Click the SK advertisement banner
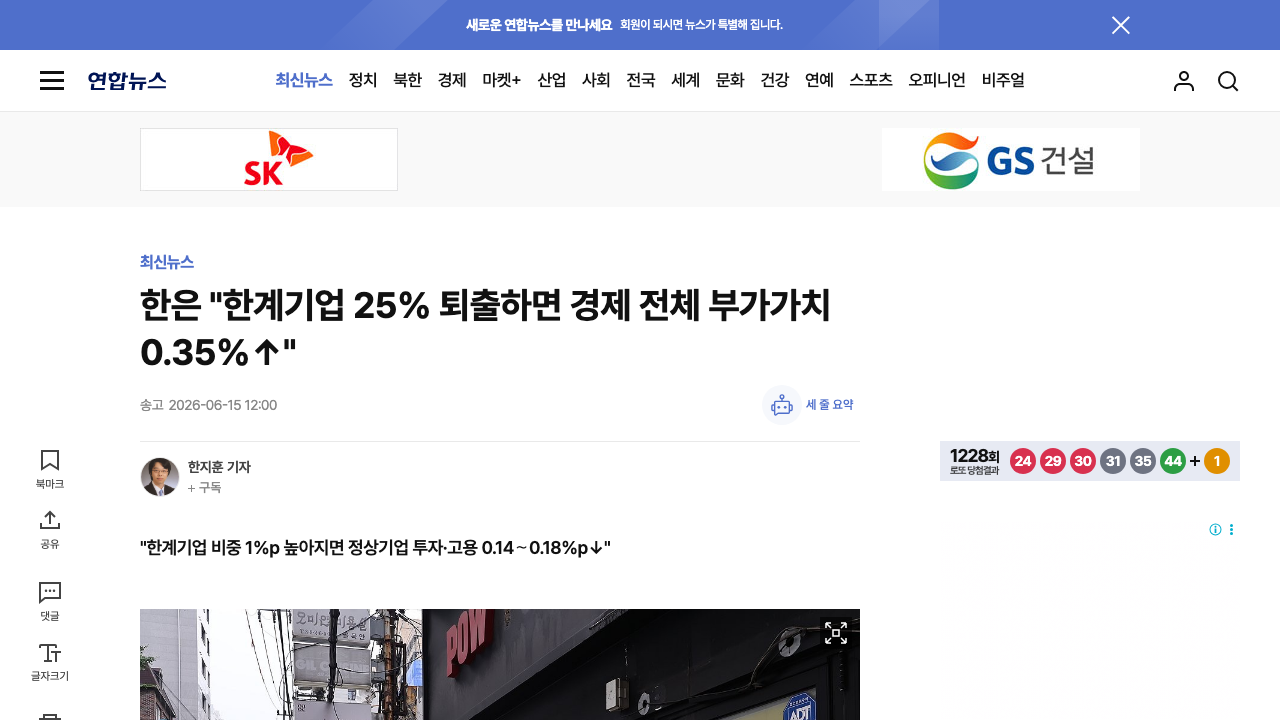Image resolution: width=1280 pixels, height=720 pixels. [269, 159]
